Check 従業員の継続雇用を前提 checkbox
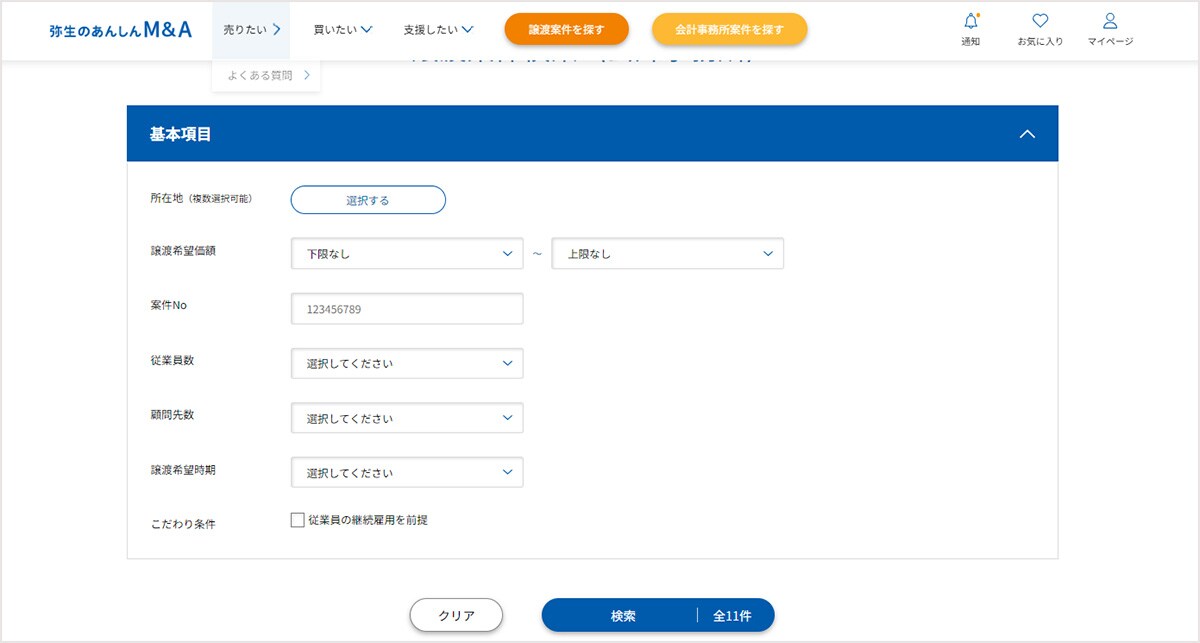1200x643 pixels. pos(297,520)
